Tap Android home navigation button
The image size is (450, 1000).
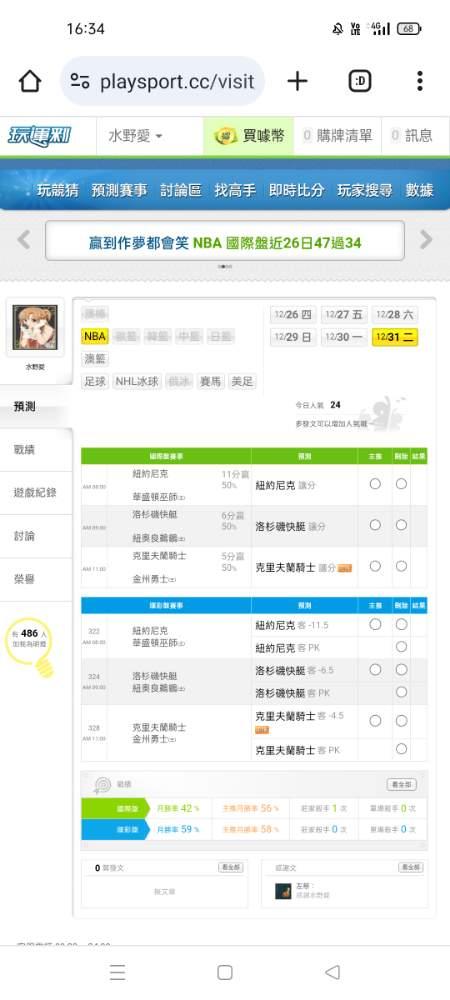coord(224,972)
